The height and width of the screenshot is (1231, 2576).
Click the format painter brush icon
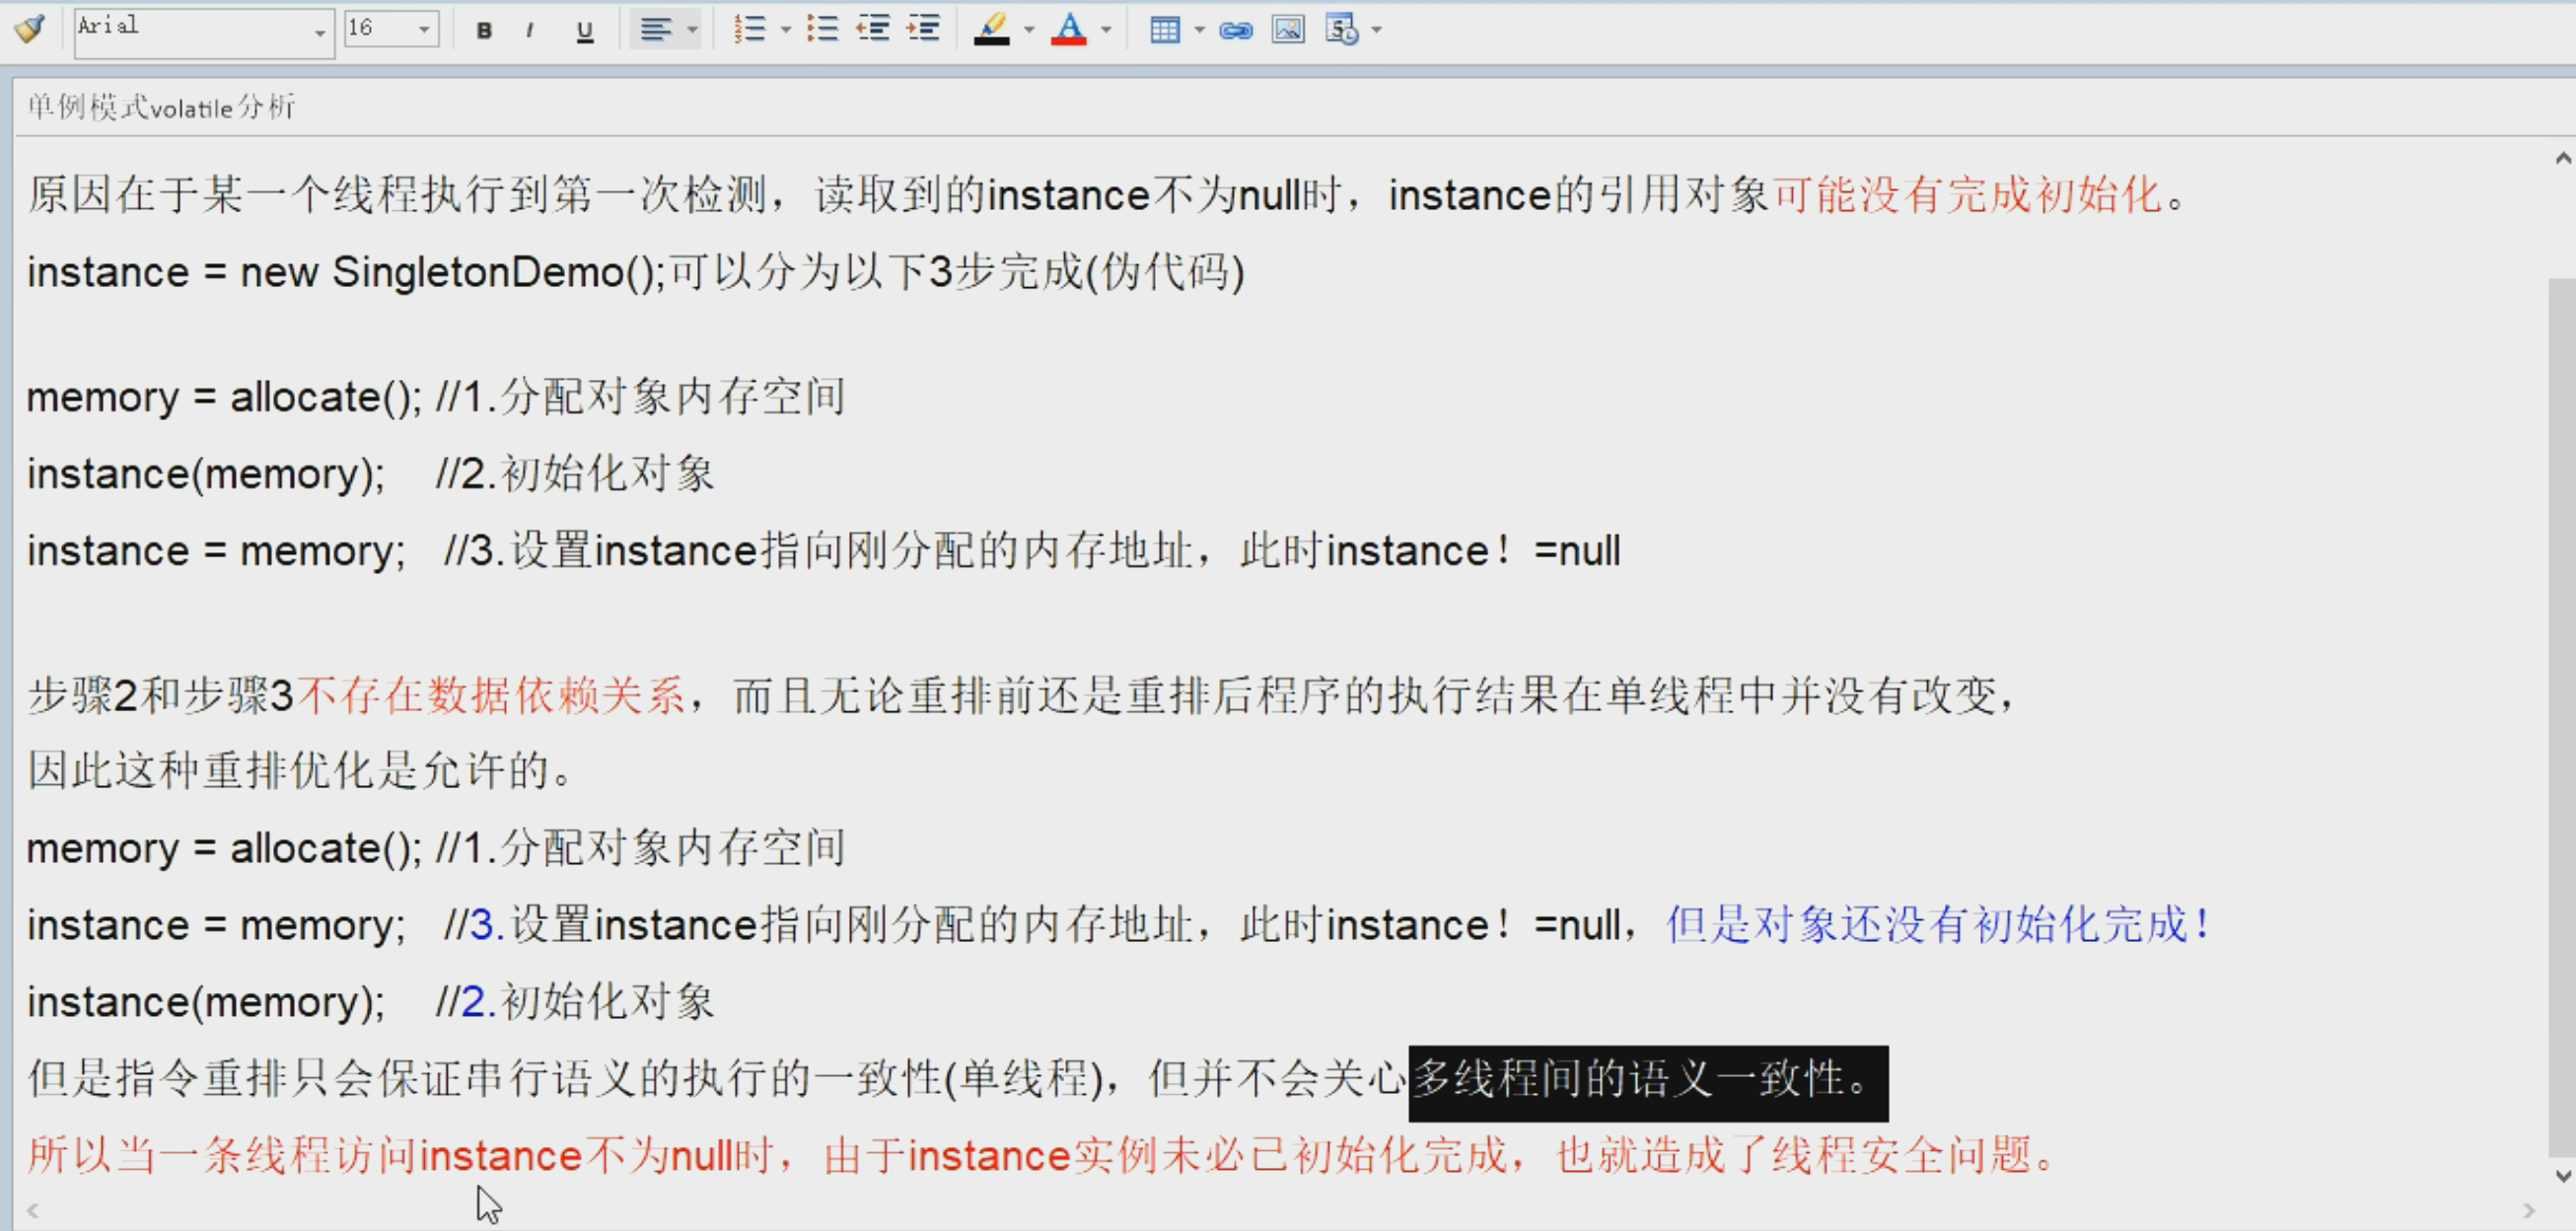30,29
